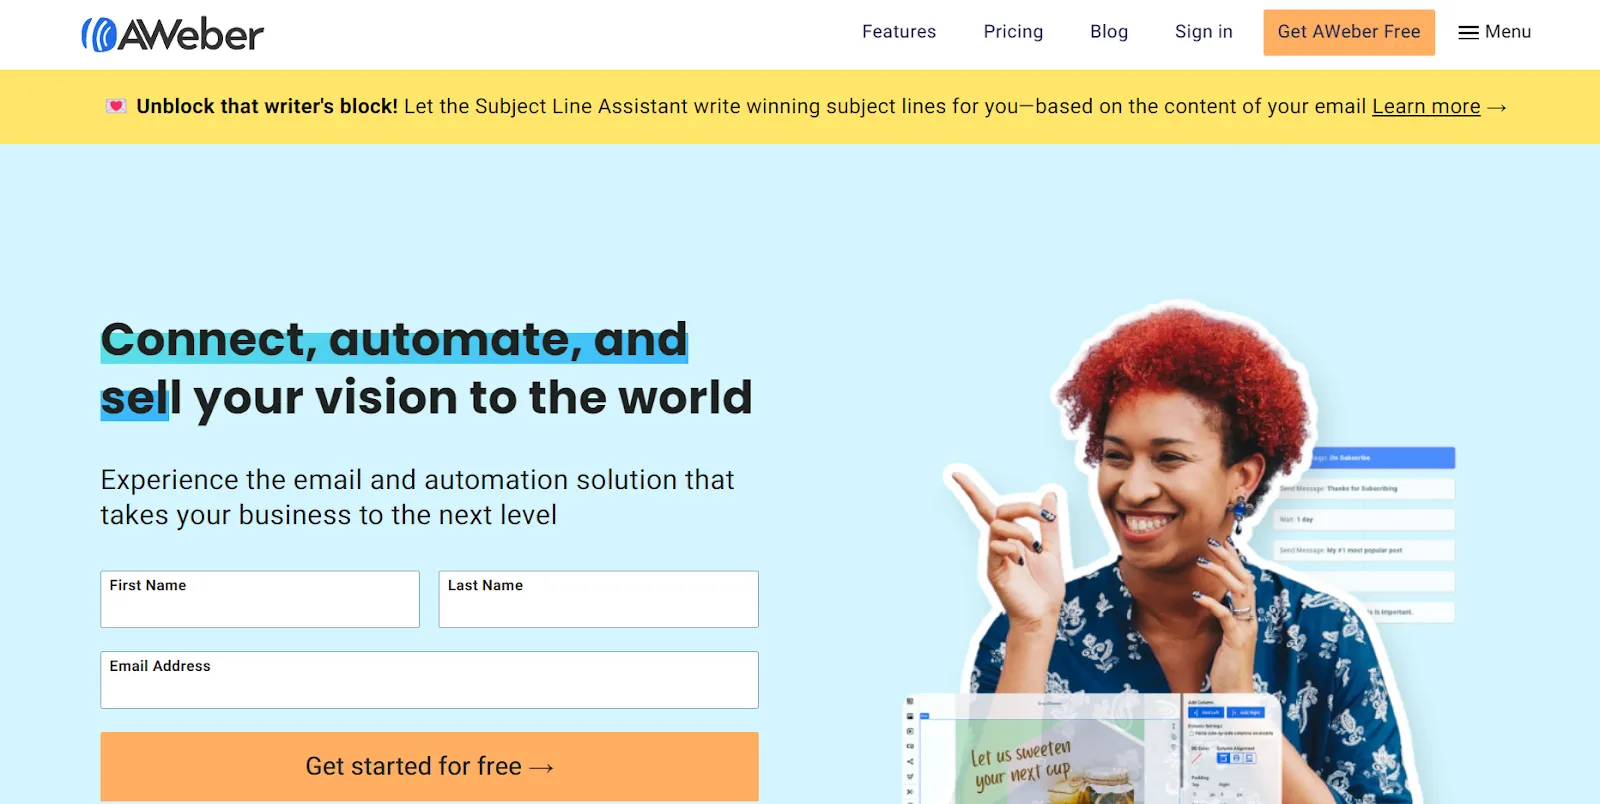Click Get started for free button
Viewport: 1600px width, 804px height.
pos(429,766)
